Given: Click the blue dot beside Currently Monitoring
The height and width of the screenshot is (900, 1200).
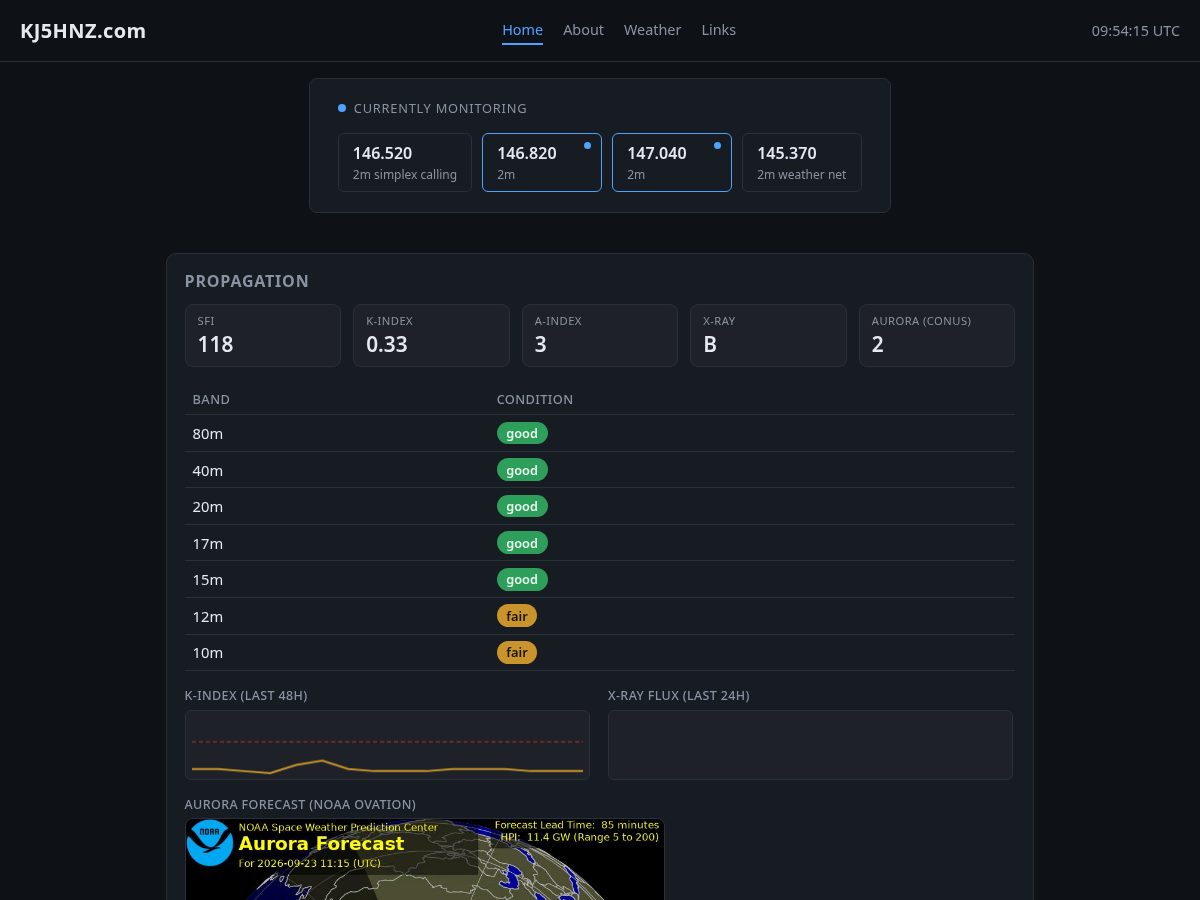Looking at the screenshot, I should point(342,108).
